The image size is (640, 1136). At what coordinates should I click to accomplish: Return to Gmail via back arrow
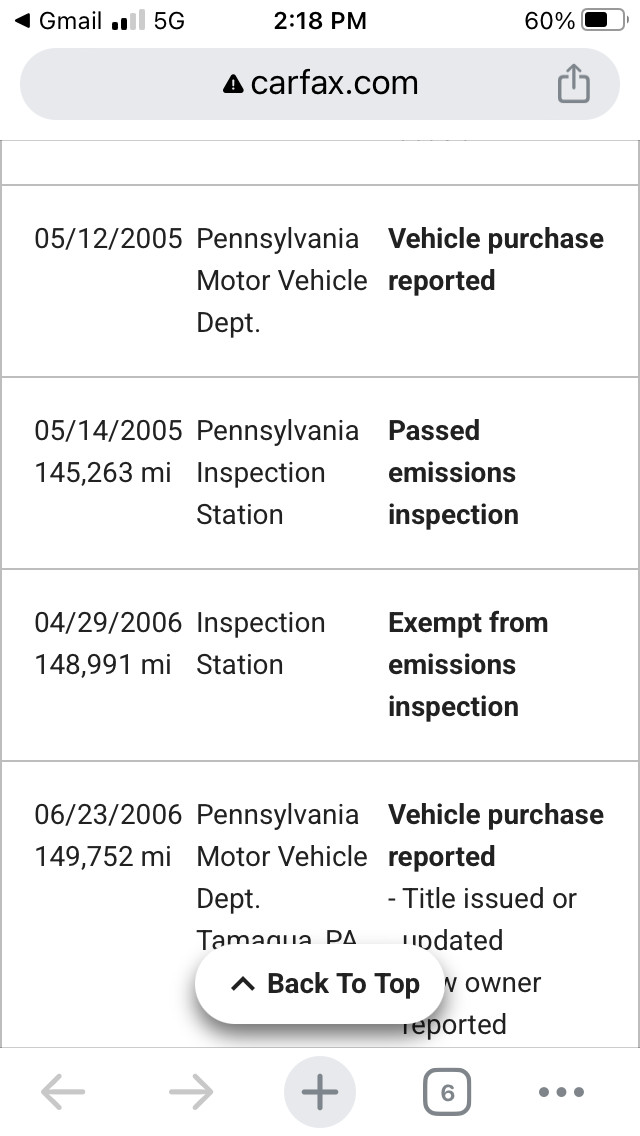click(58, 20)
